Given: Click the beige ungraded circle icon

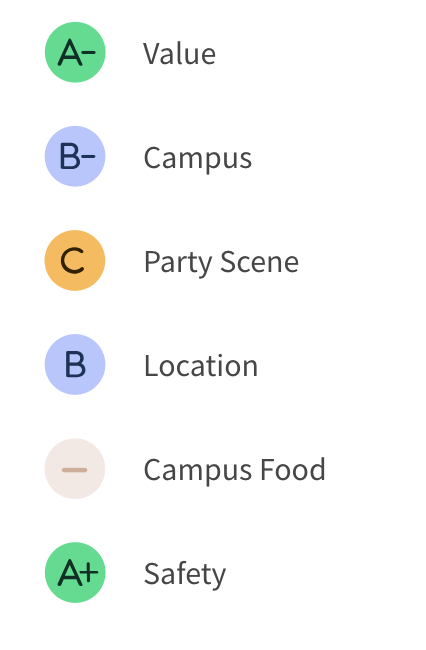Looking at the screenshot, I should [75, 469].
